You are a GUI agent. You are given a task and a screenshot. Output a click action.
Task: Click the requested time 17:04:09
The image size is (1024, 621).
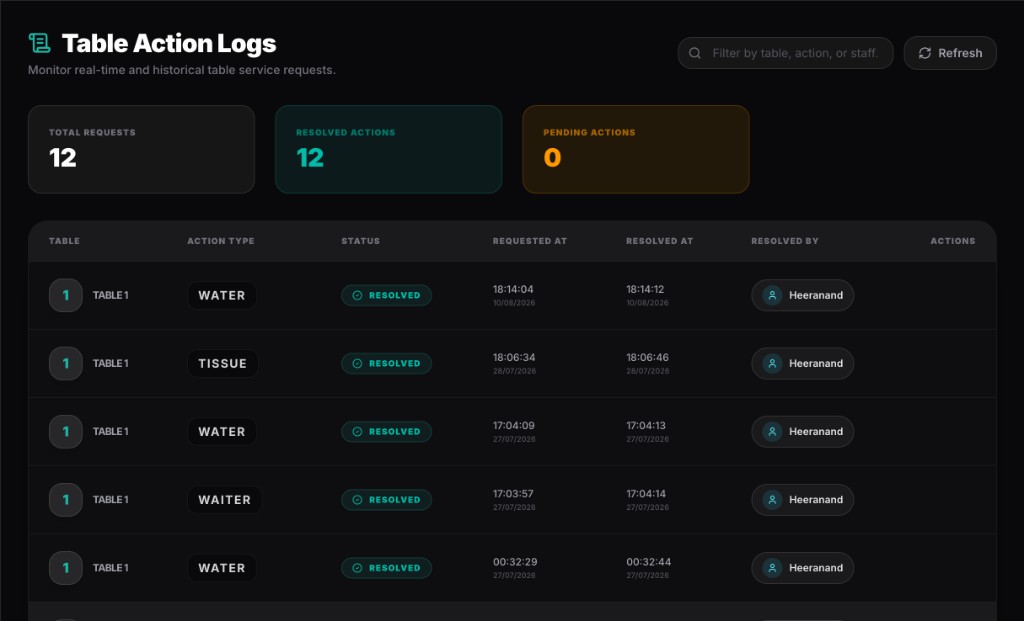tap(513, 426)
